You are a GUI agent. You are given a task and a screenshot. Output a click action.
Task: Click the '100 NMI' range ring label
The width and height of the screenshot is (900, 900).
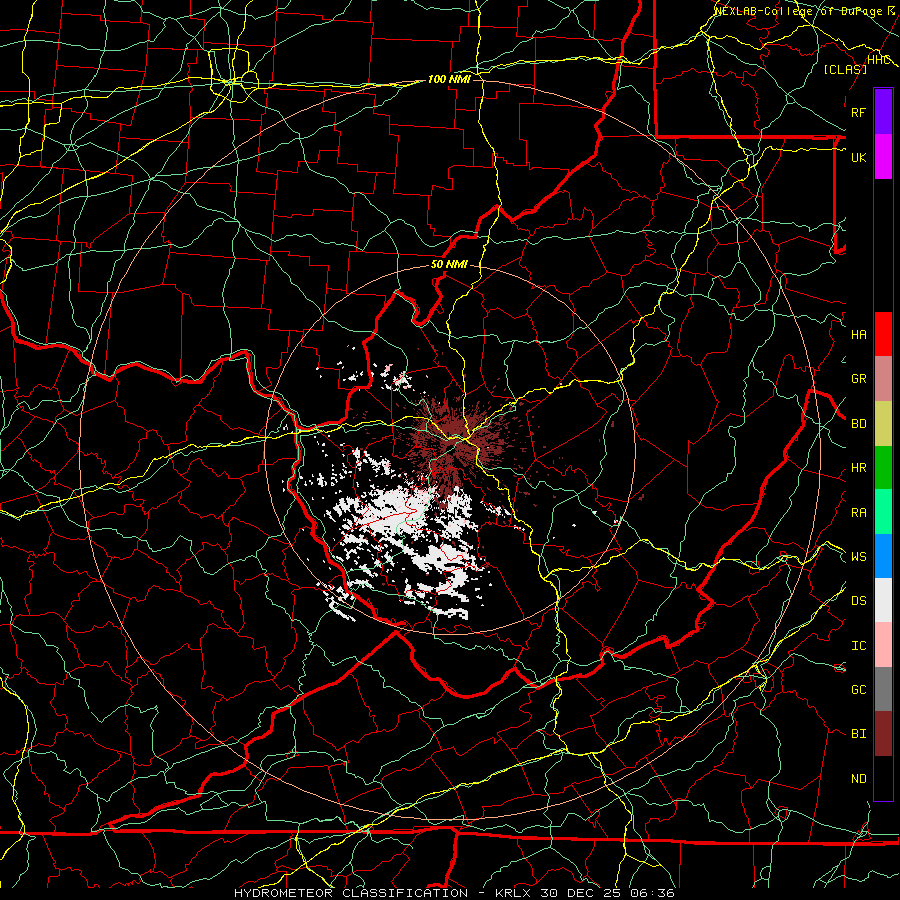click(449, 79)
